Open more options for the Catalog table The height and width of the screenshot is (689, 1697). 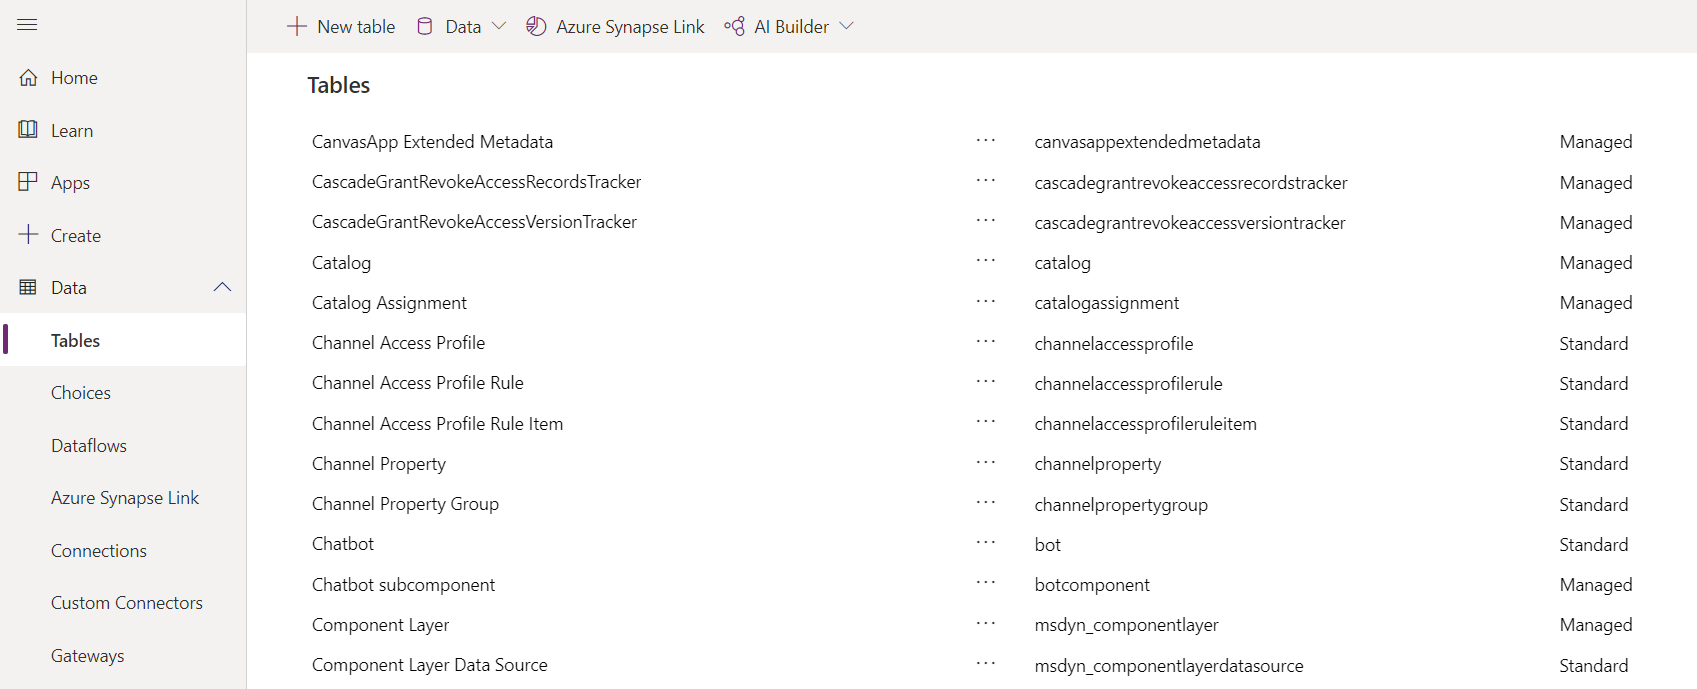(x=986, y=261)
